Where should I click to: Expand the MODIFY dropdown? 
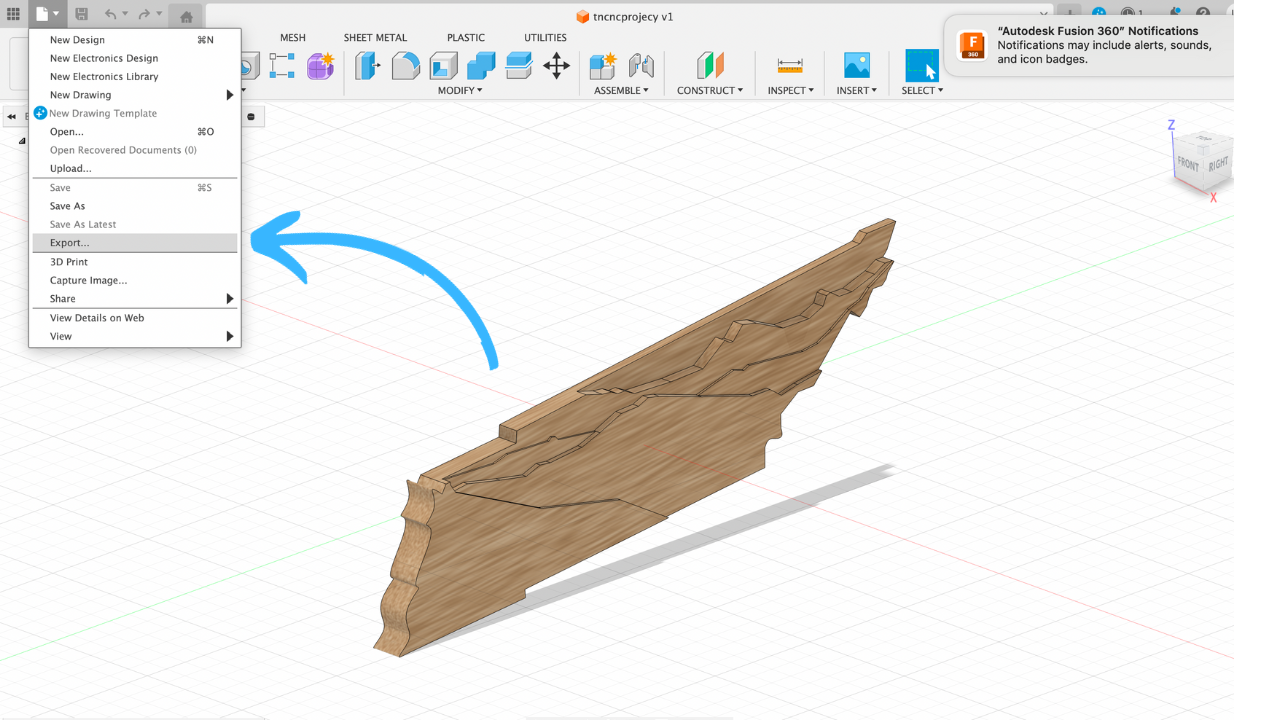tap(460, 90)
